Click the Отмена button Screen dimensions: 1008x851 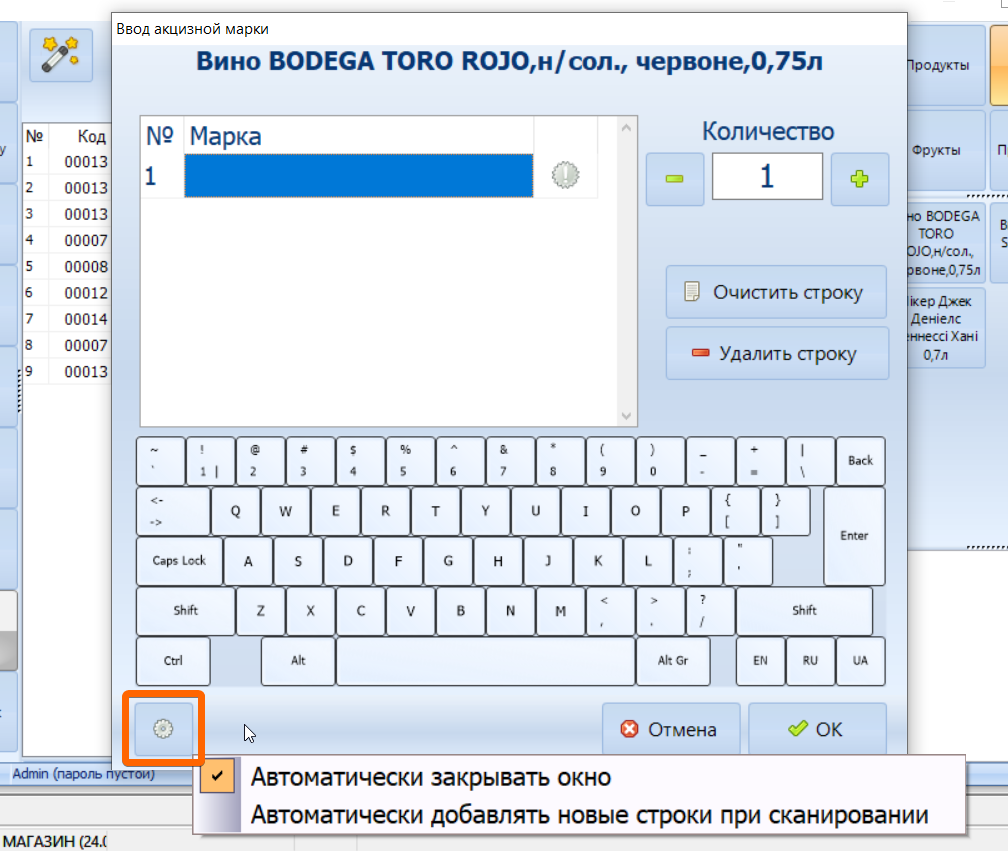pos(670,729)
